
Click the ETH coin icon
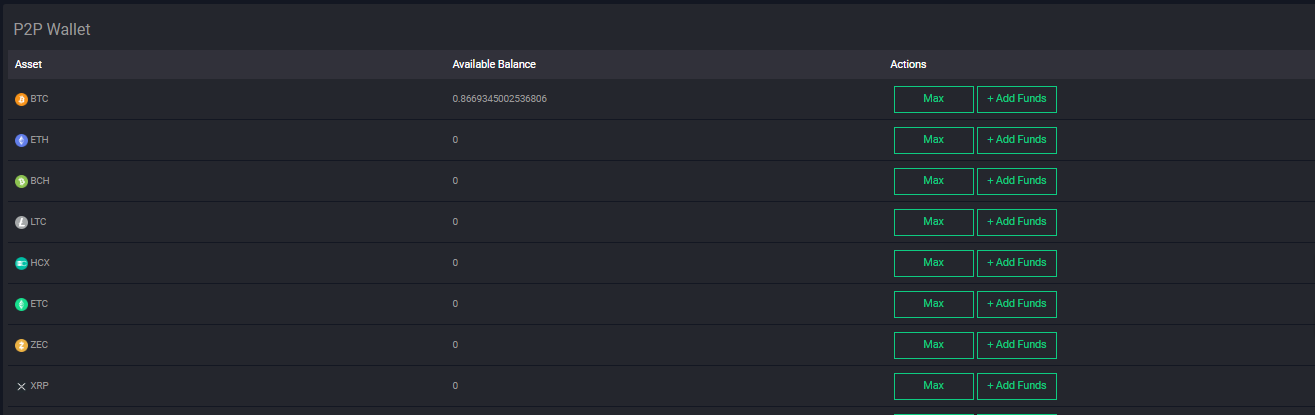click(21, 141)
